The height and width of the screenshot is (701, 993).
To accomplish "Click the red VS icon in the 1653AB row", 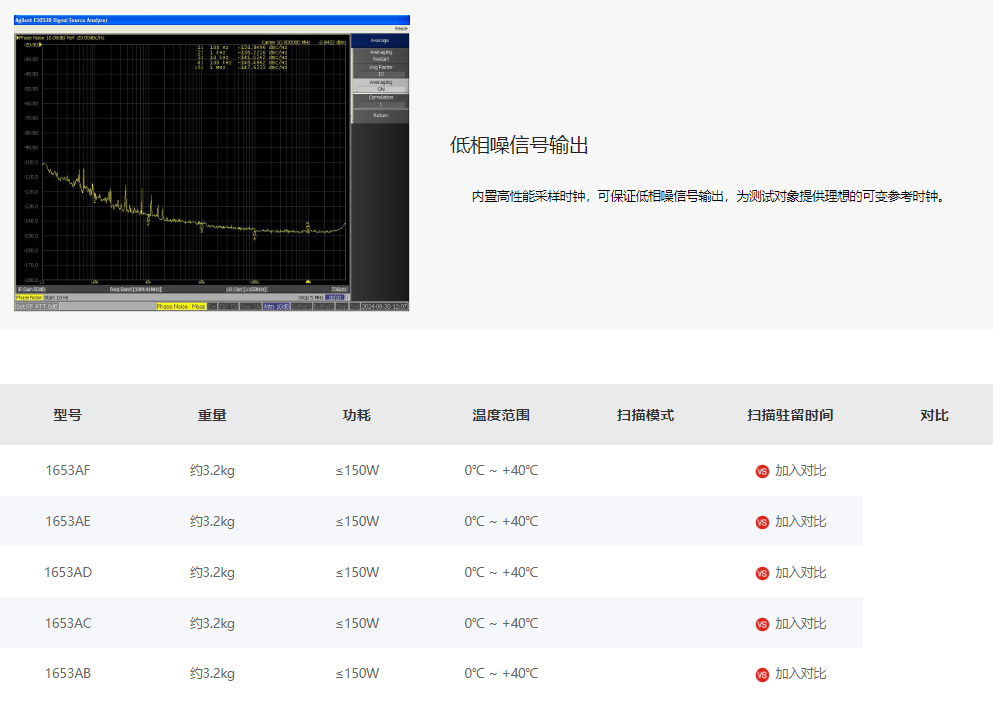I will [762, 675].
